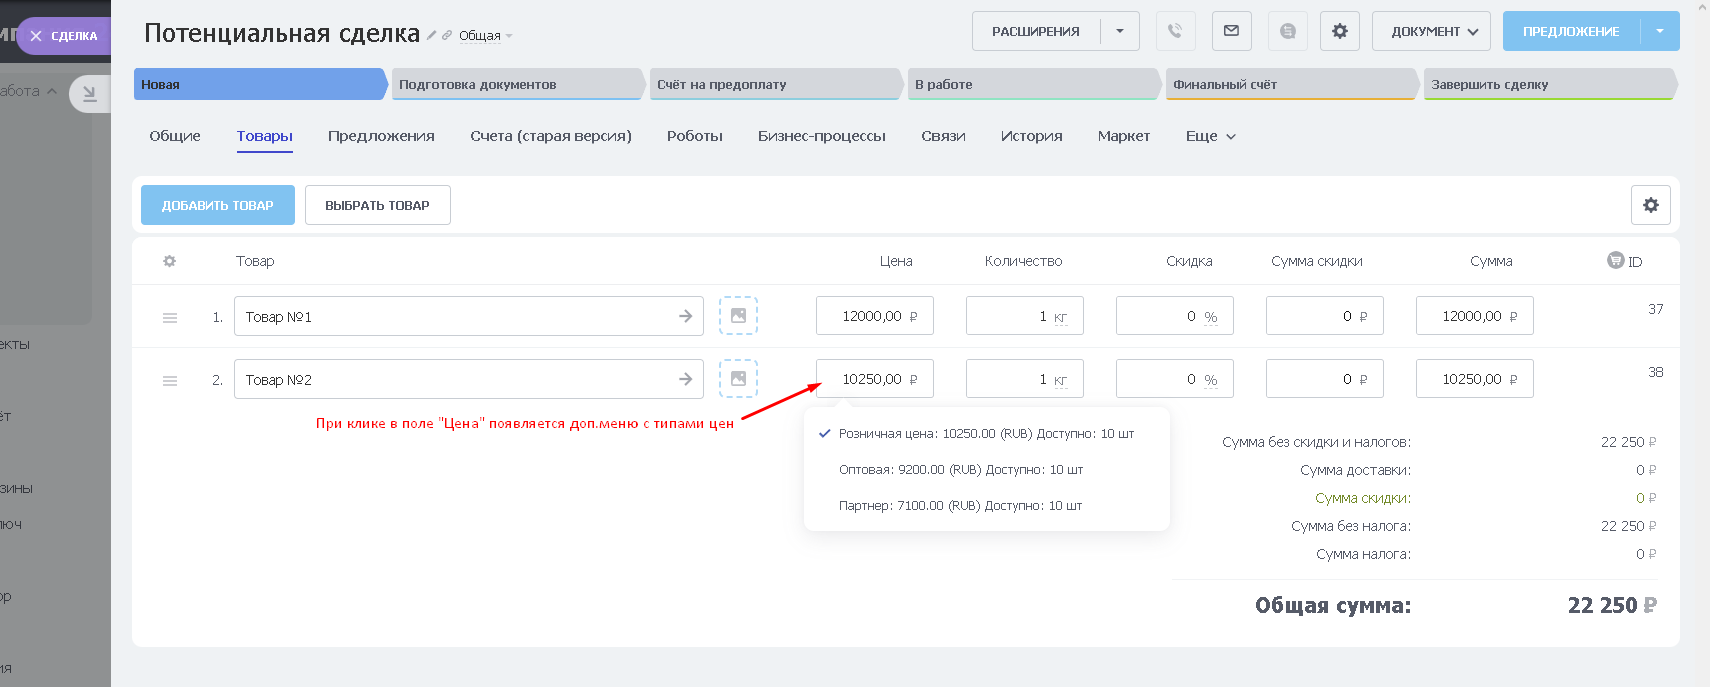This screenshot has width=1710, height=687.
Task: Click the phone call icon in header
Action: click(1175, 31)
